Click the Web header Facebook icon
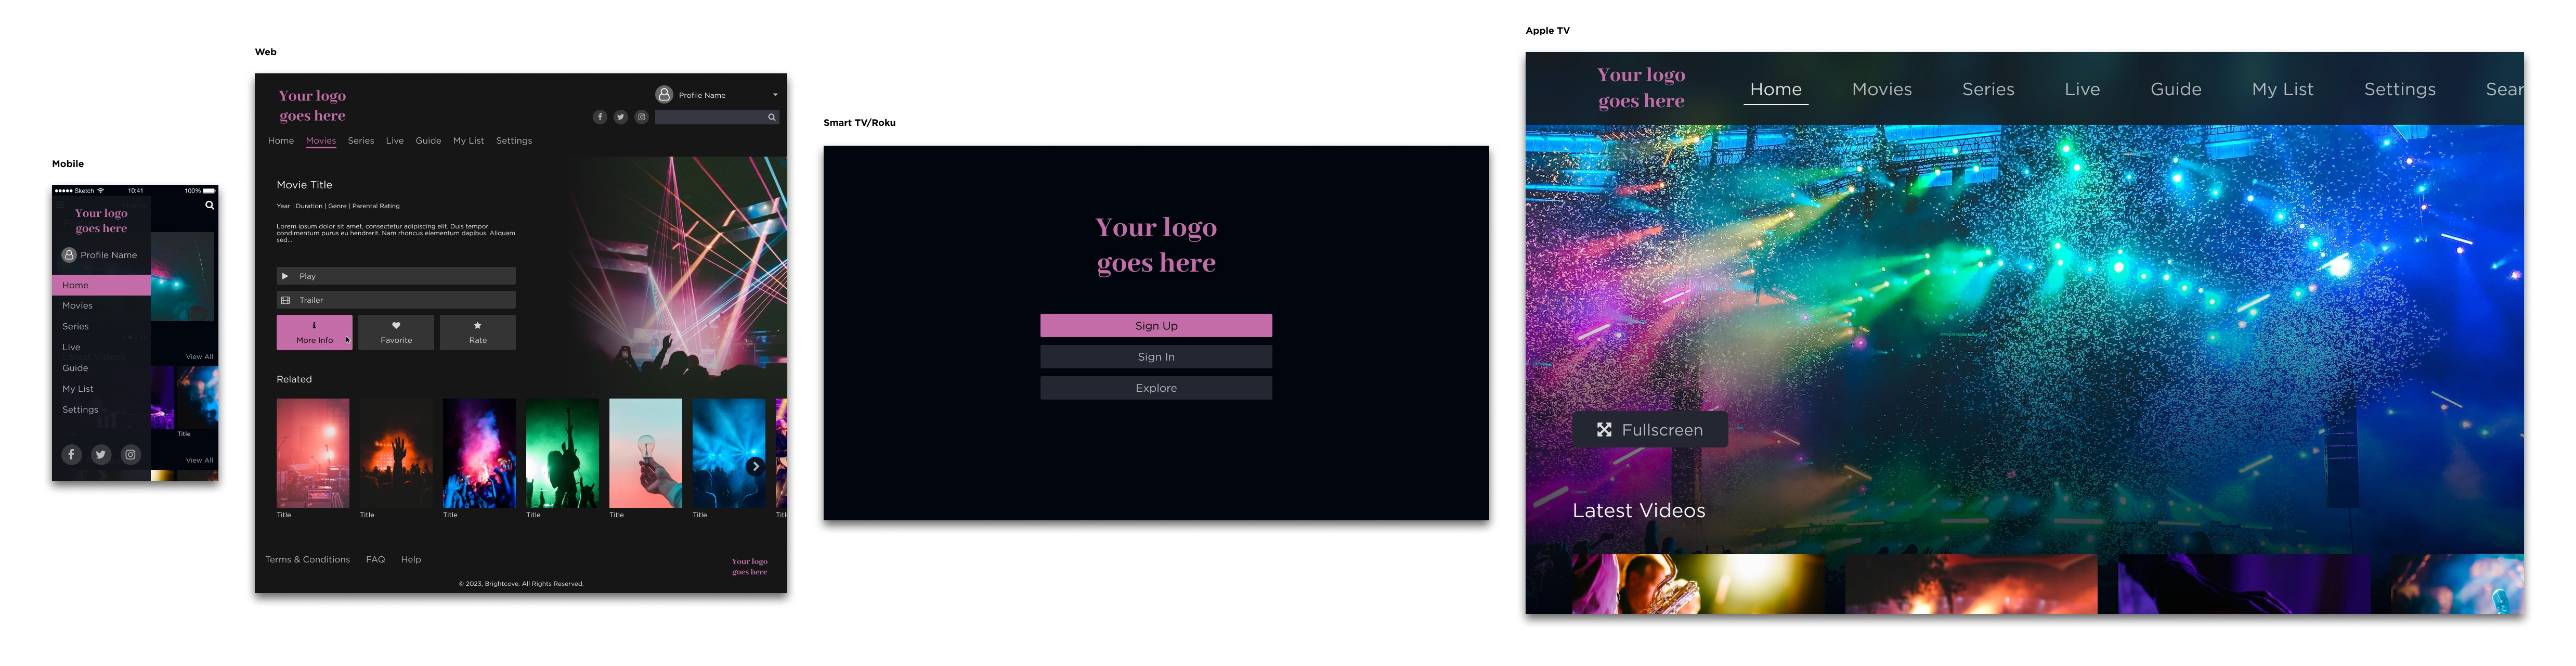Image resolution: width=2576 pixels, height=666 pixels. 600,117
